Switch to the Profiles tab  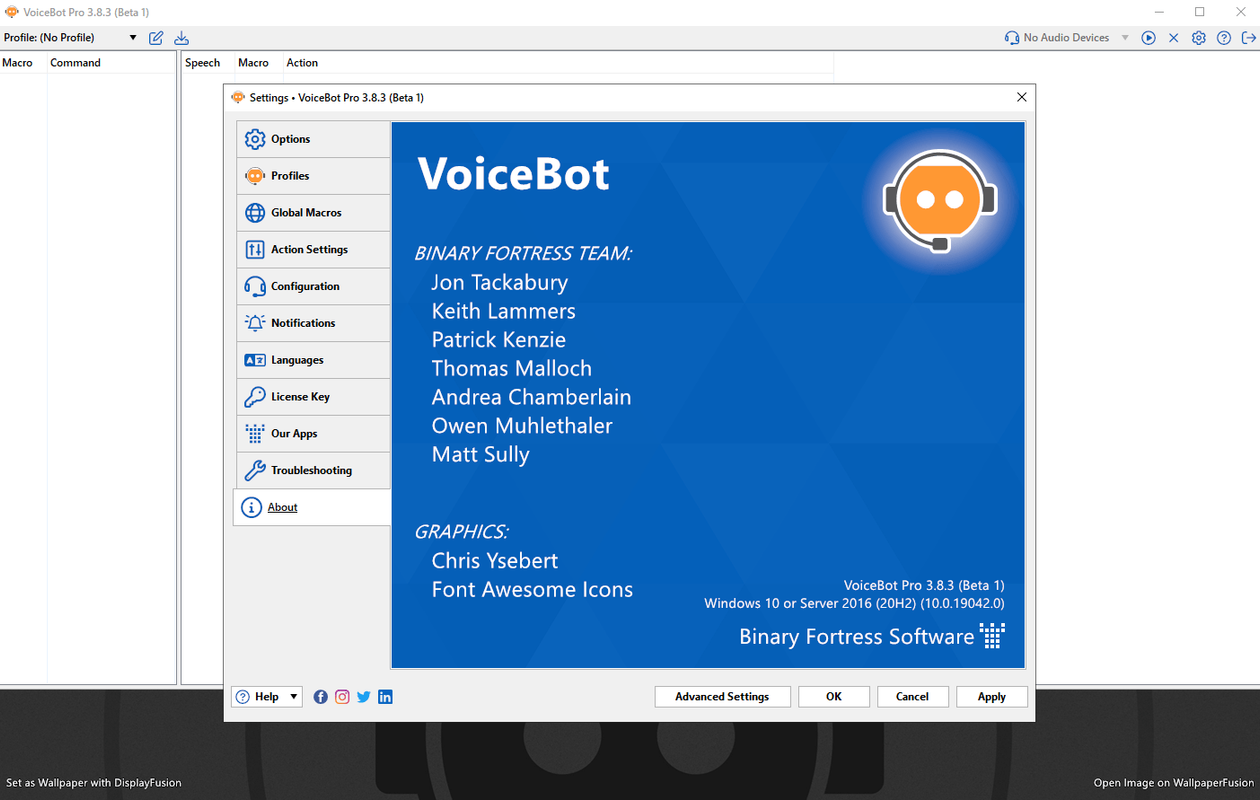[313, 176]
